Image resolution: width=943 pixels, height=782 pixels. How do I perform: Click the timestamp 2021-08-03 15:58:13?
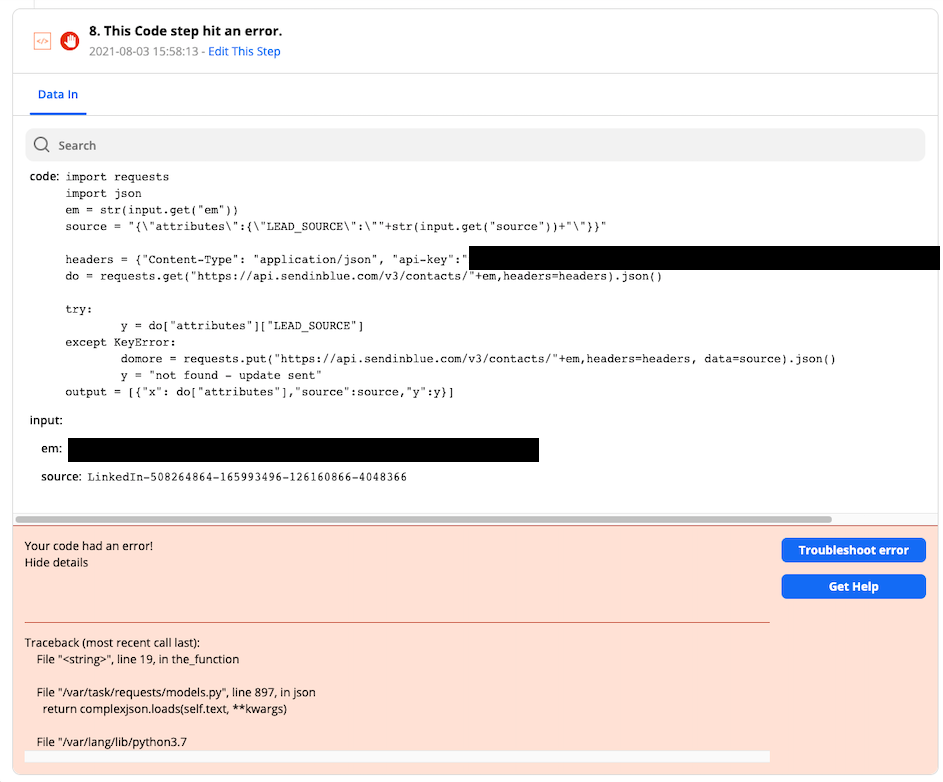pyautogui.click(x=144, y=52)
